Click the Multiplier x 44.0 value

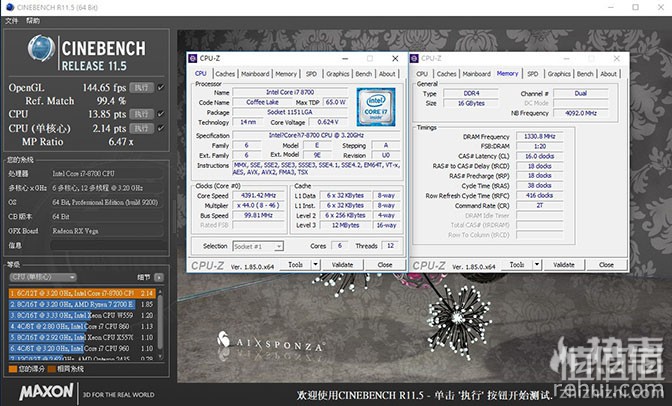pos(258,205)
